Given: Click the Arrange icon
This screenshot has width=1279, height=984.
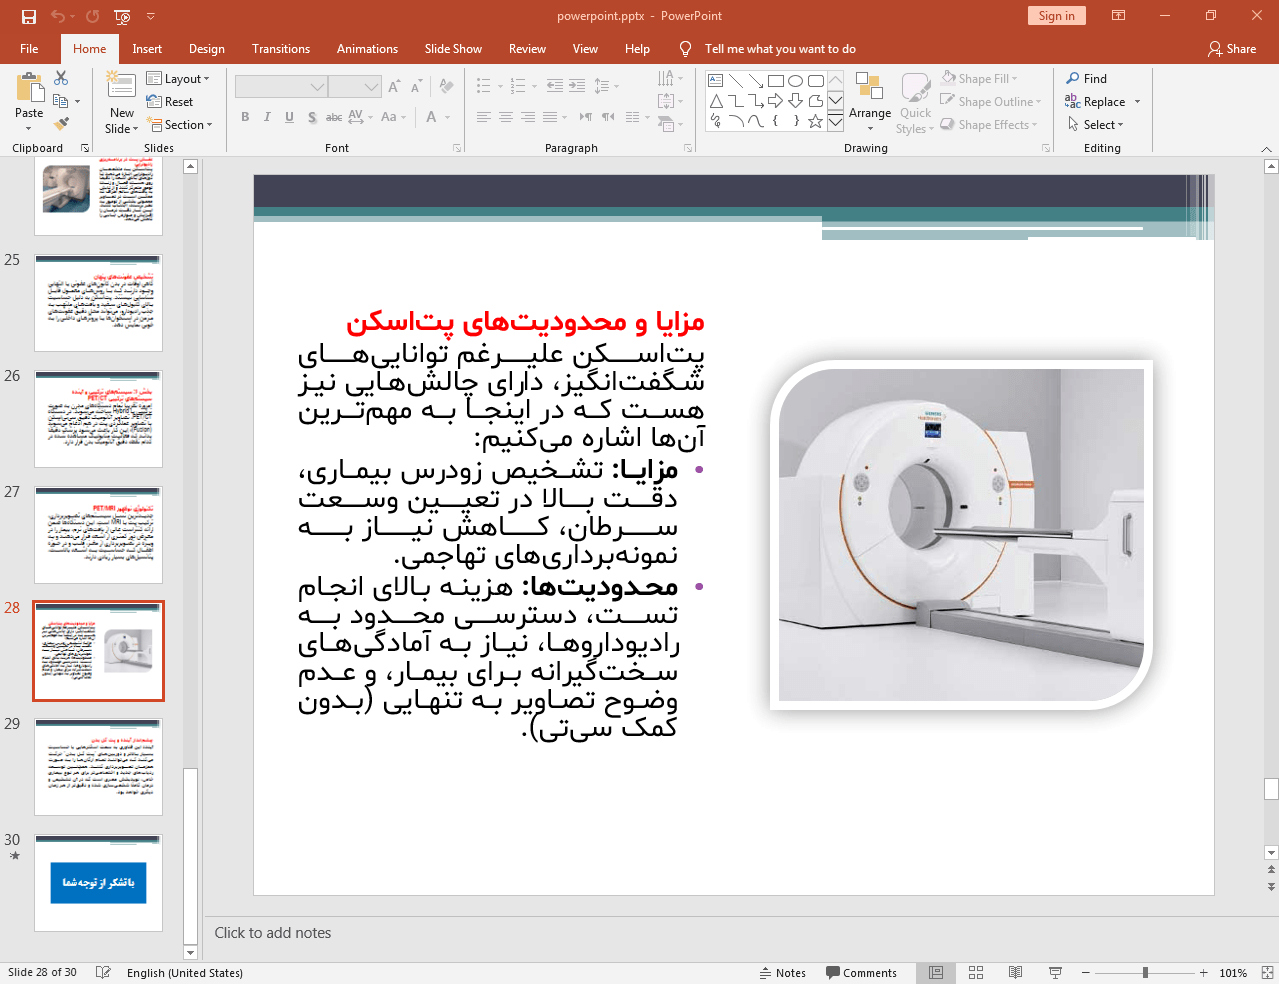Looking at the screenshot, I should tap(870, 102).
